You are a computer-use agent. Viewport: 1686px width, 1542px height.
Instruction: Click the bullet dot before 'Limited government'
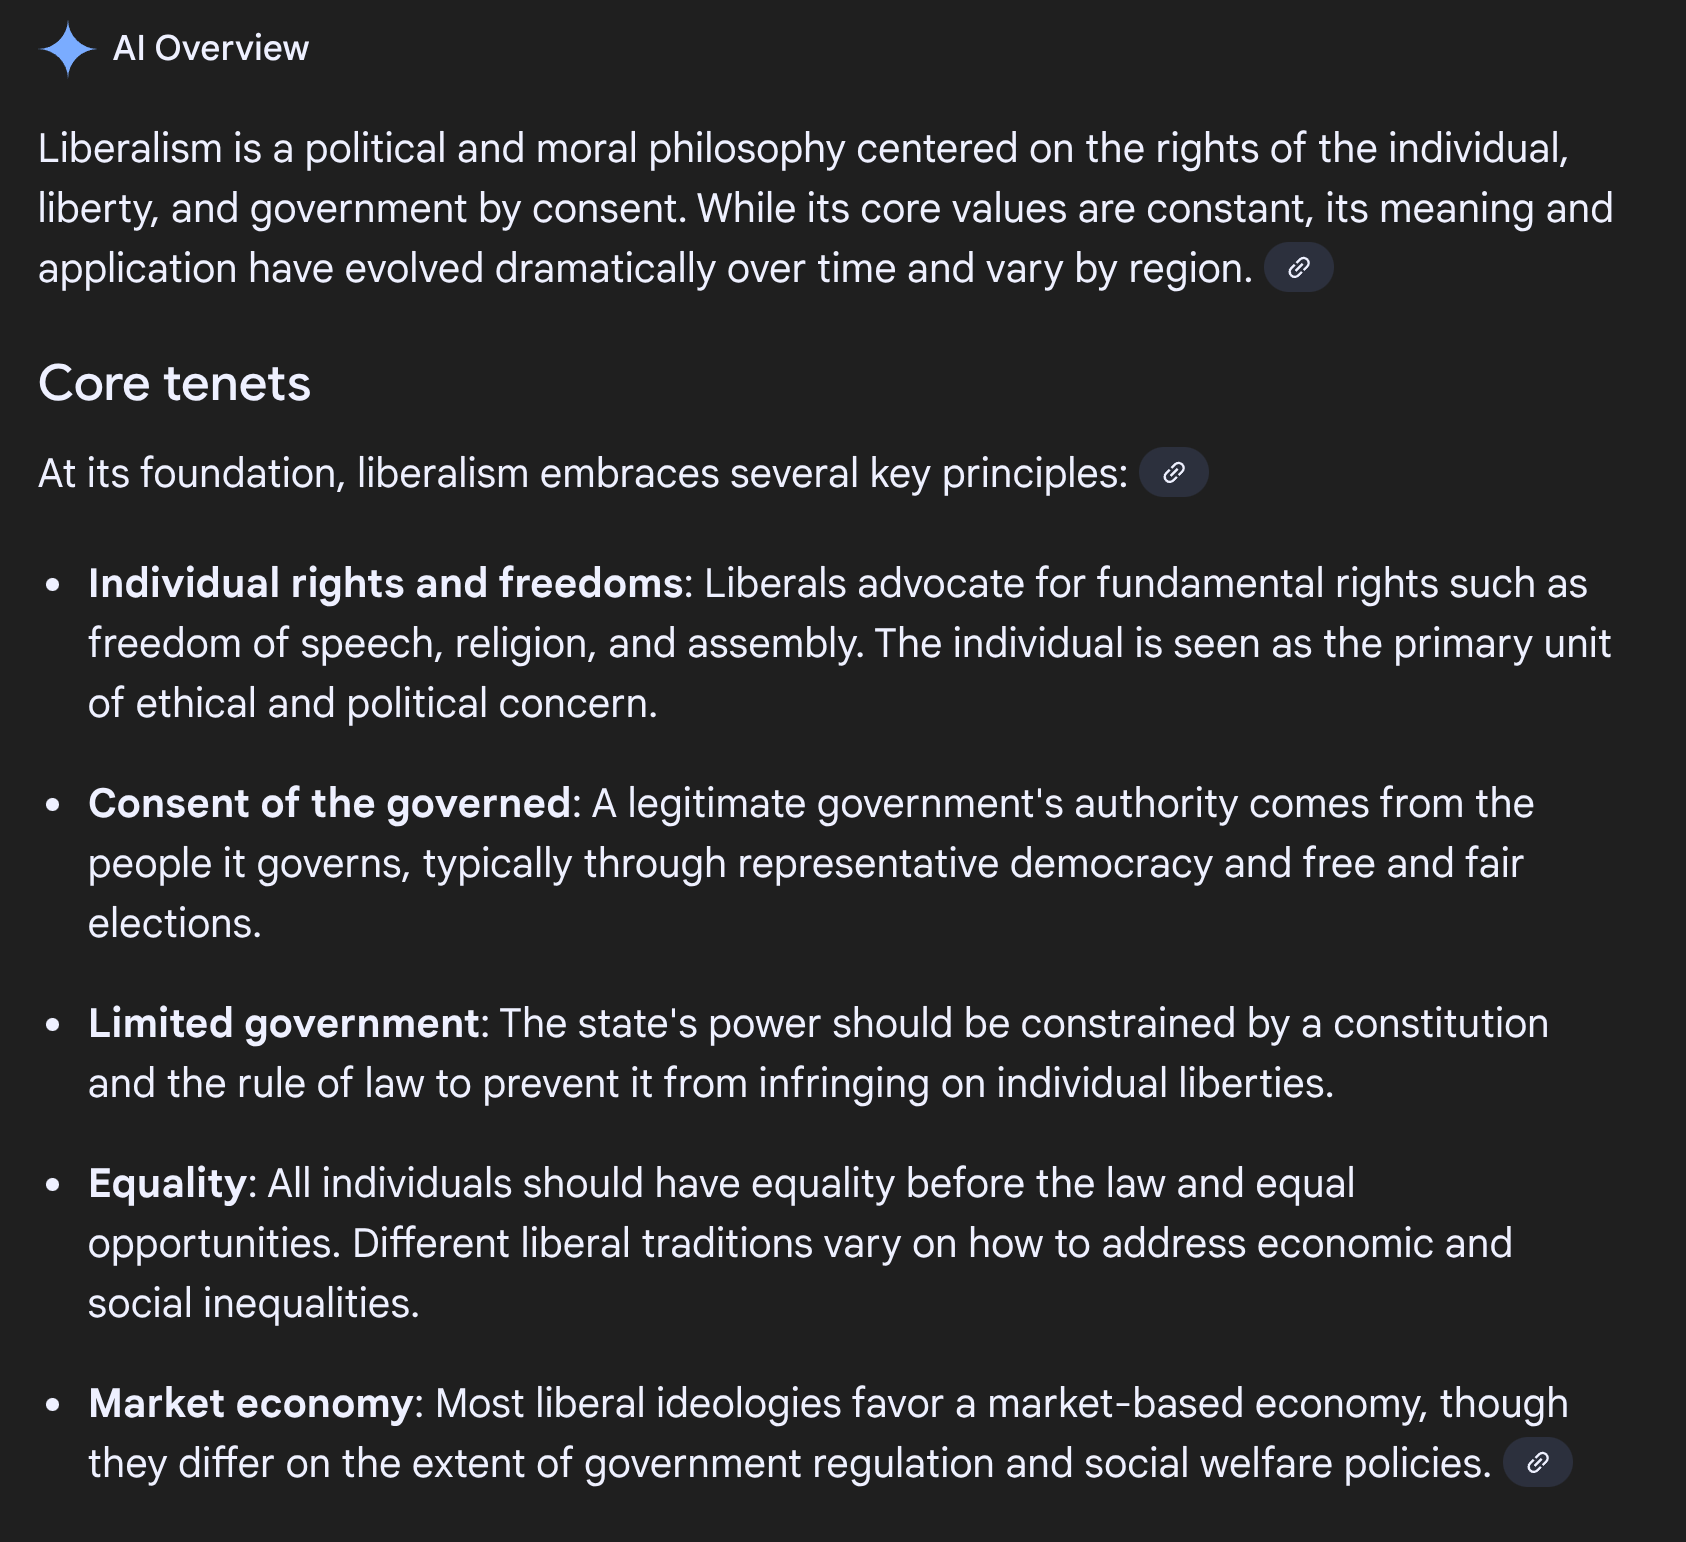tap(53, 1024)
